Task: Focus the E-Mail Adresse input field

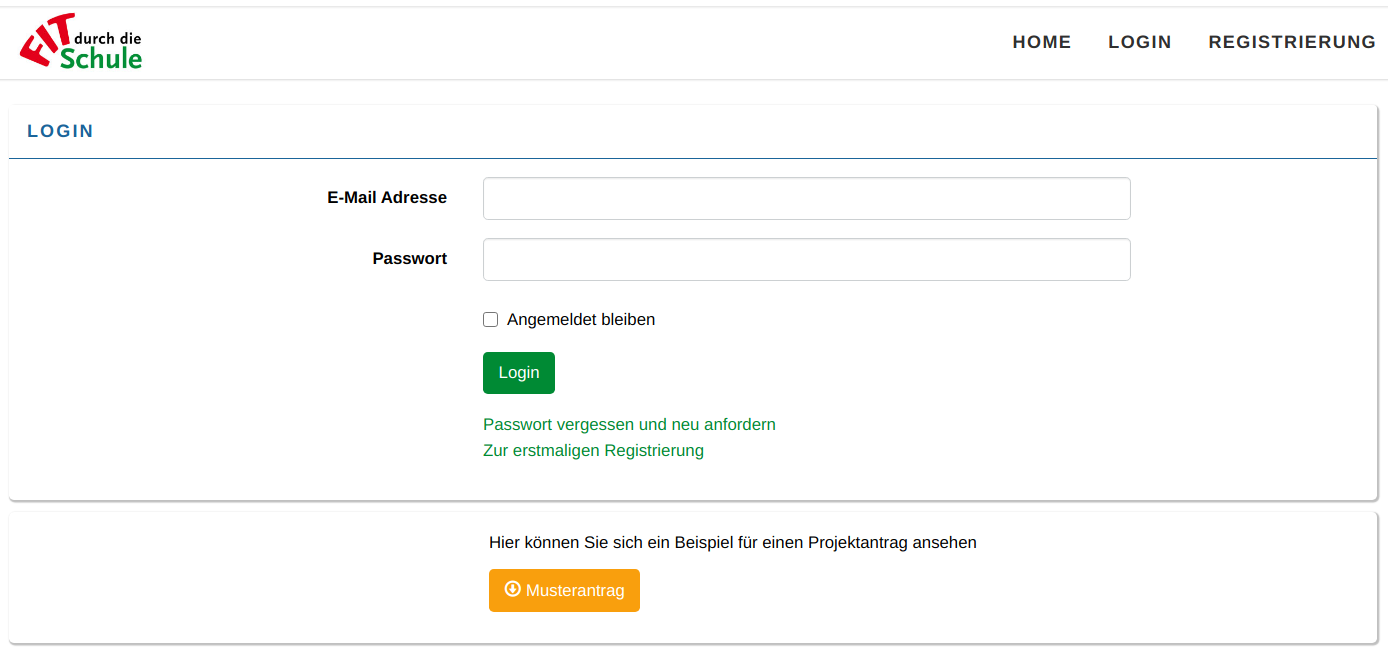Action: point(806,198)
